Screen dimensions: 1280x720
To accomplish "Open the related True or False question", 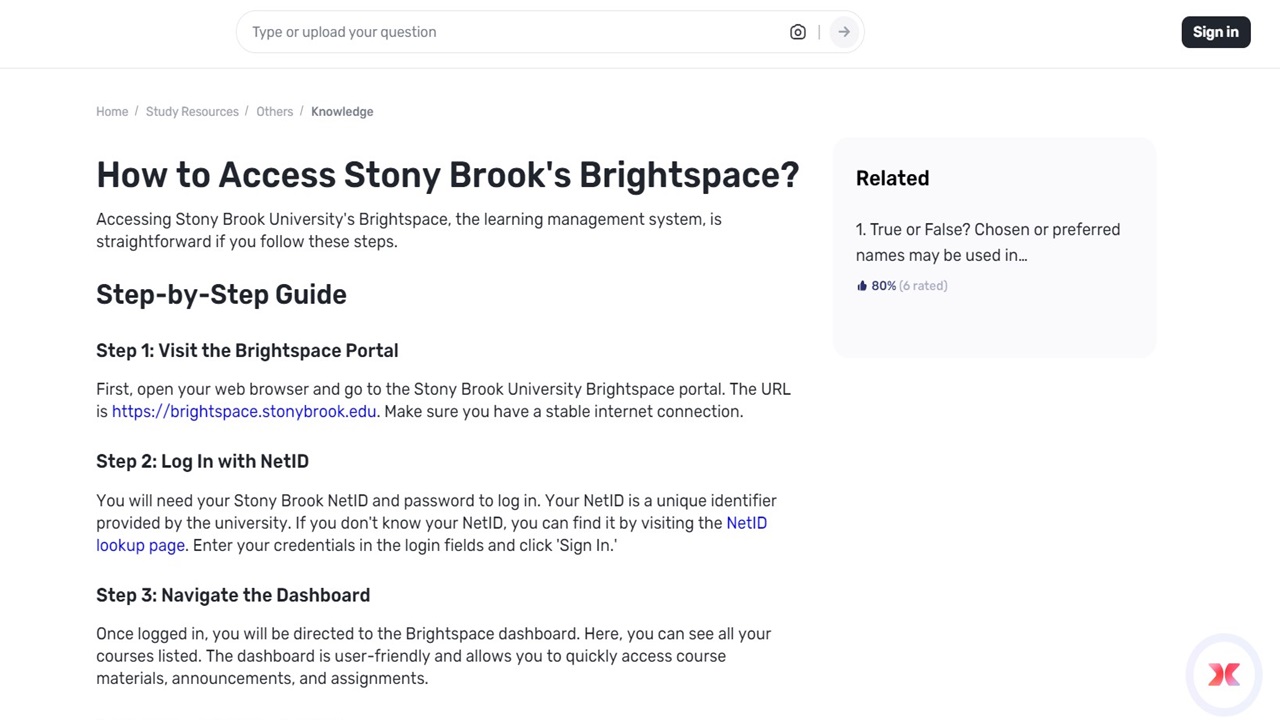I will [987, 242].
